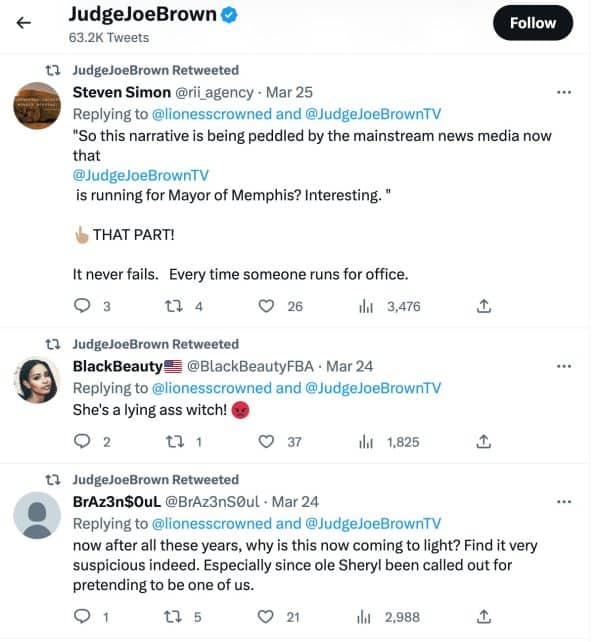Open the @JudgeJoeBrownTV mention in the quoted text
Screen dimensions: 600x642
(141, 174)
